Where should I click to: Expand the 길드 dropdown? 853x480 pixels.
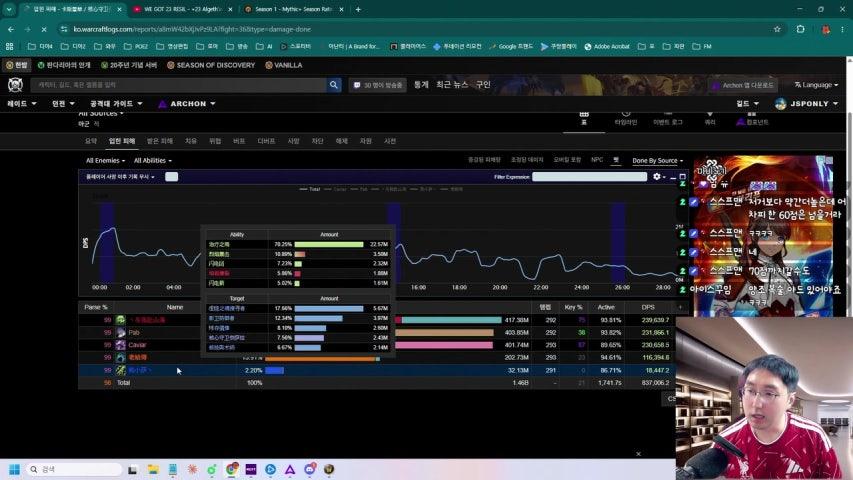[x=747, y=104]
